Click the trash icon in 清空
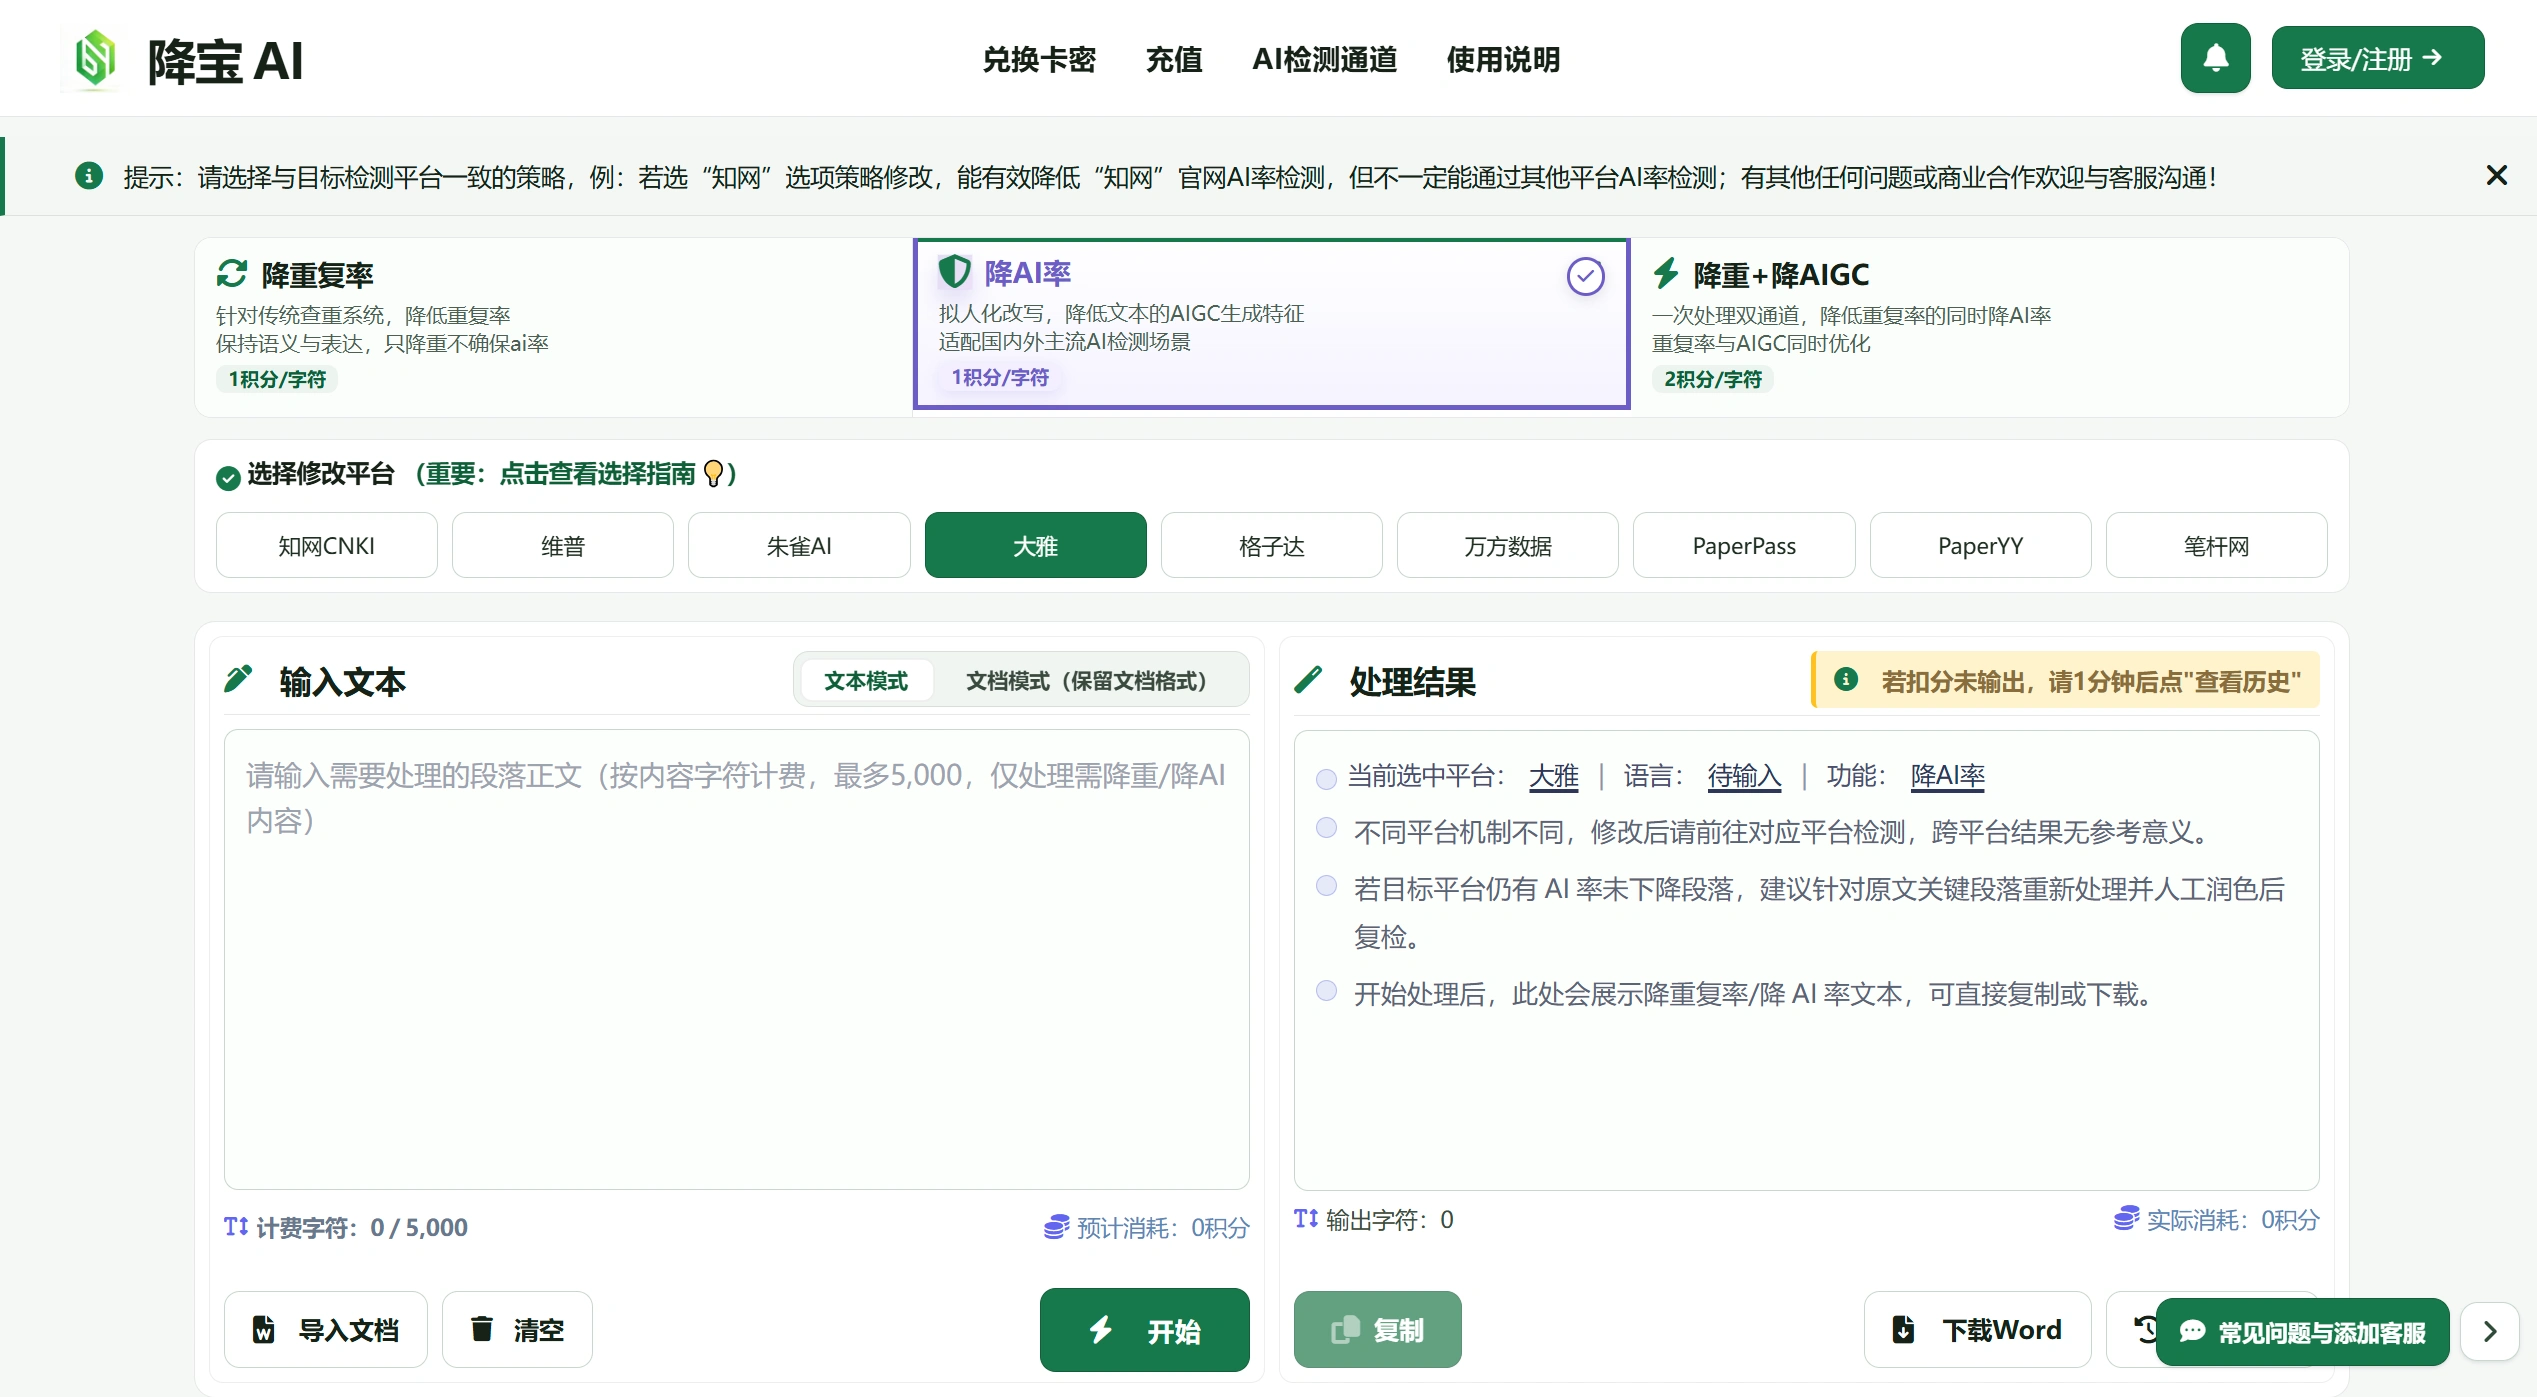The width and height of the screenshot is (2537, 1397). click(482, 1328)
